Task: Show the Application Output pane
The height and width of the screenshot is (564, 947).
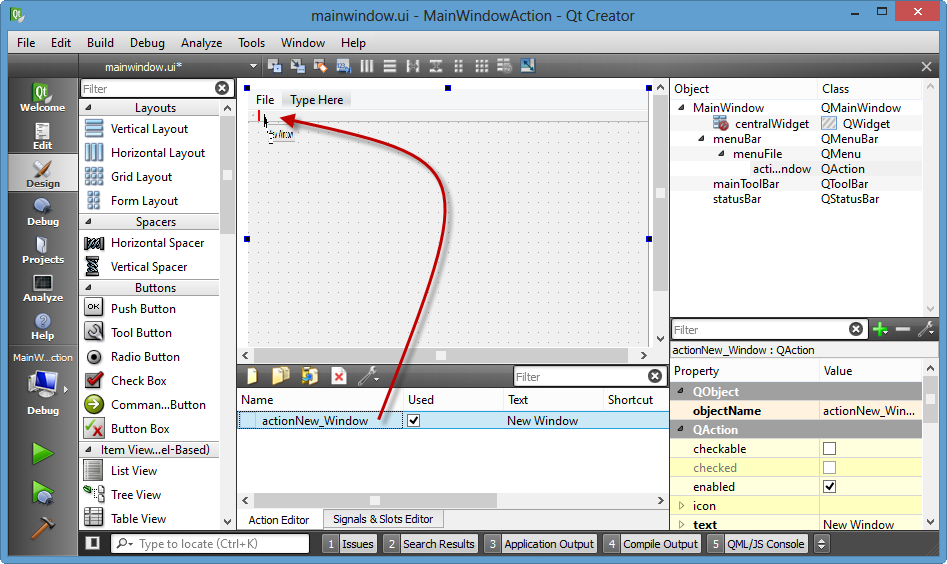Action: point(541,543)
